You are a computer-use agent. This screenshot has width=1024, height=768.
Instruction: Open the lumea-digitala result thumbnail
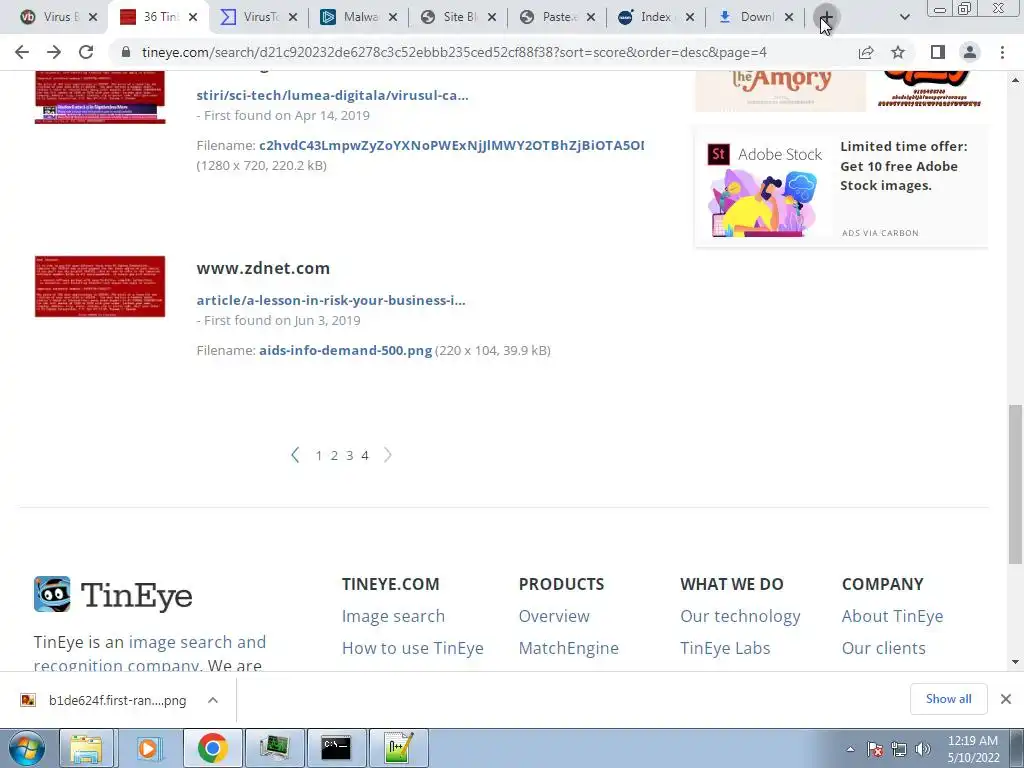click(100, 97)
